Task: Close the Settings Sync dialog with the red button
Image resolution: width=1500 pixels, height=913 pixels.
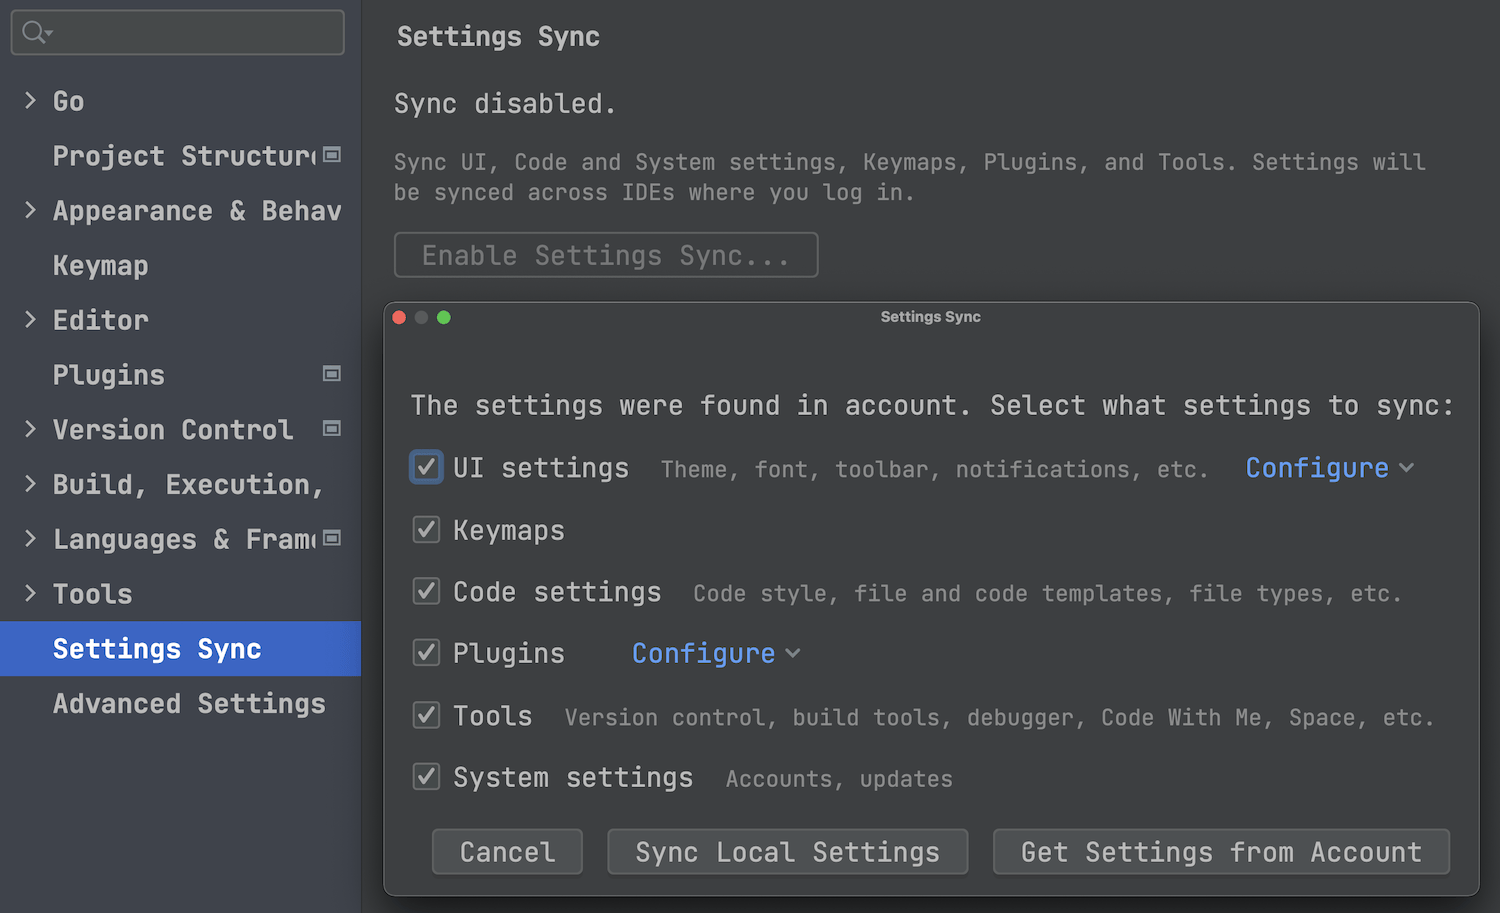Action: pos(399,317)
